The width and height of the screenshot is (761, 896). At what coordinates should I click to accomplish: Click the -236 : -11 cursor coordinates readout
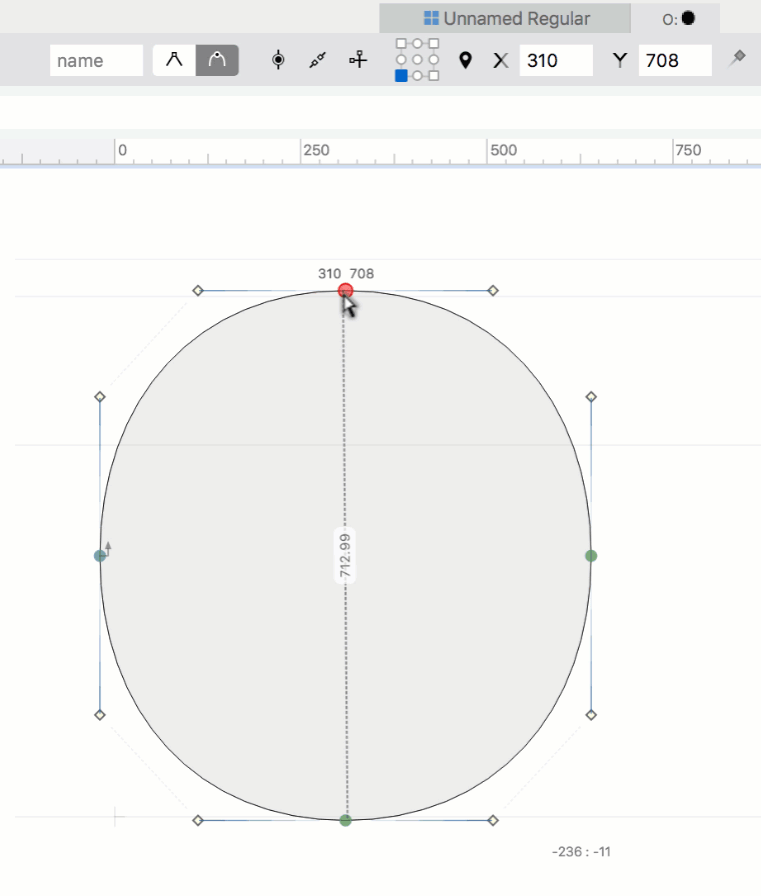[581, 851]
